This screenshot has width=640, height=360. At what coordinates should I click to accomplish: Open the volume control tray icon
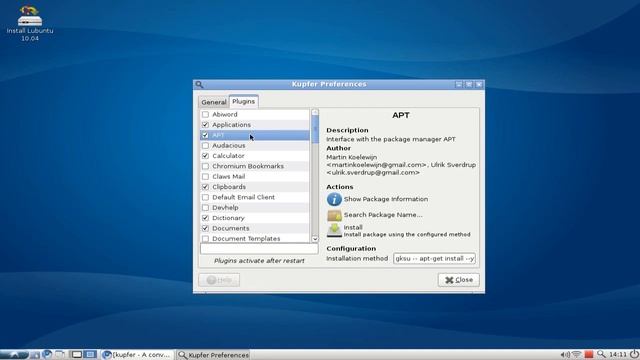tap(564, 355)
